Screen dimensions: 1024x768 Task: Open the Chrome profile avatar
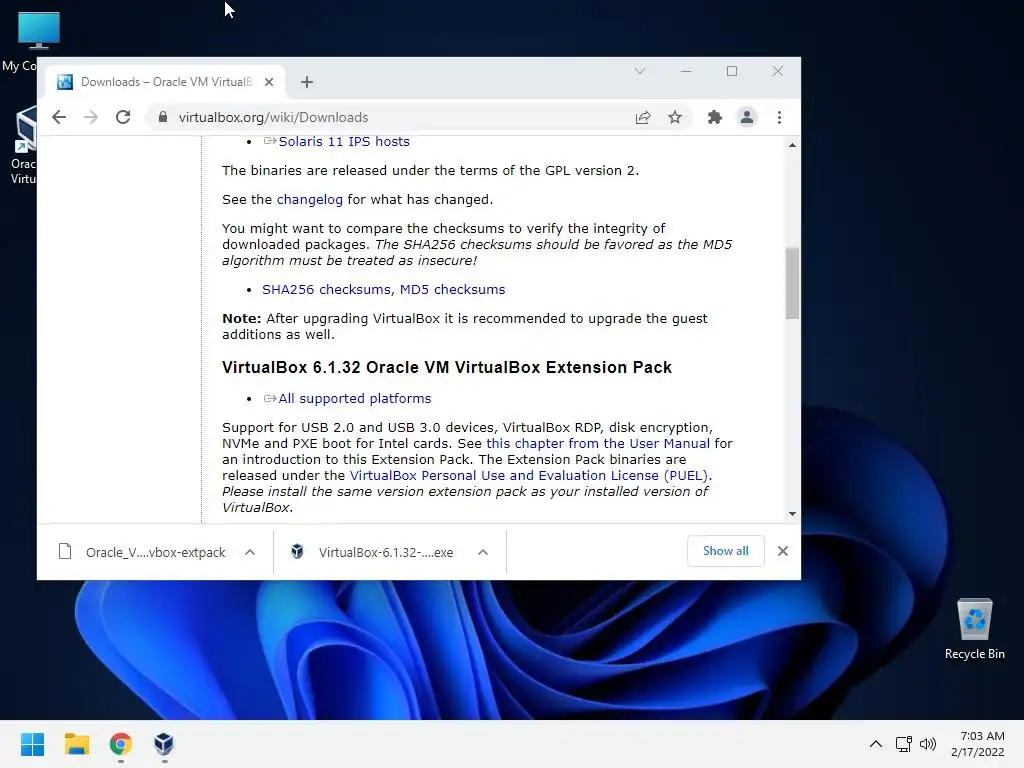point(746,117)
